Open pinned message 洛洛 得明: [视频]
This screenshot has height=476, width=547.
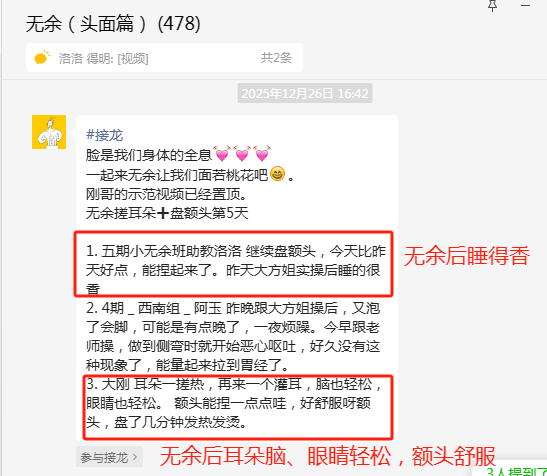tap(103, 58)
